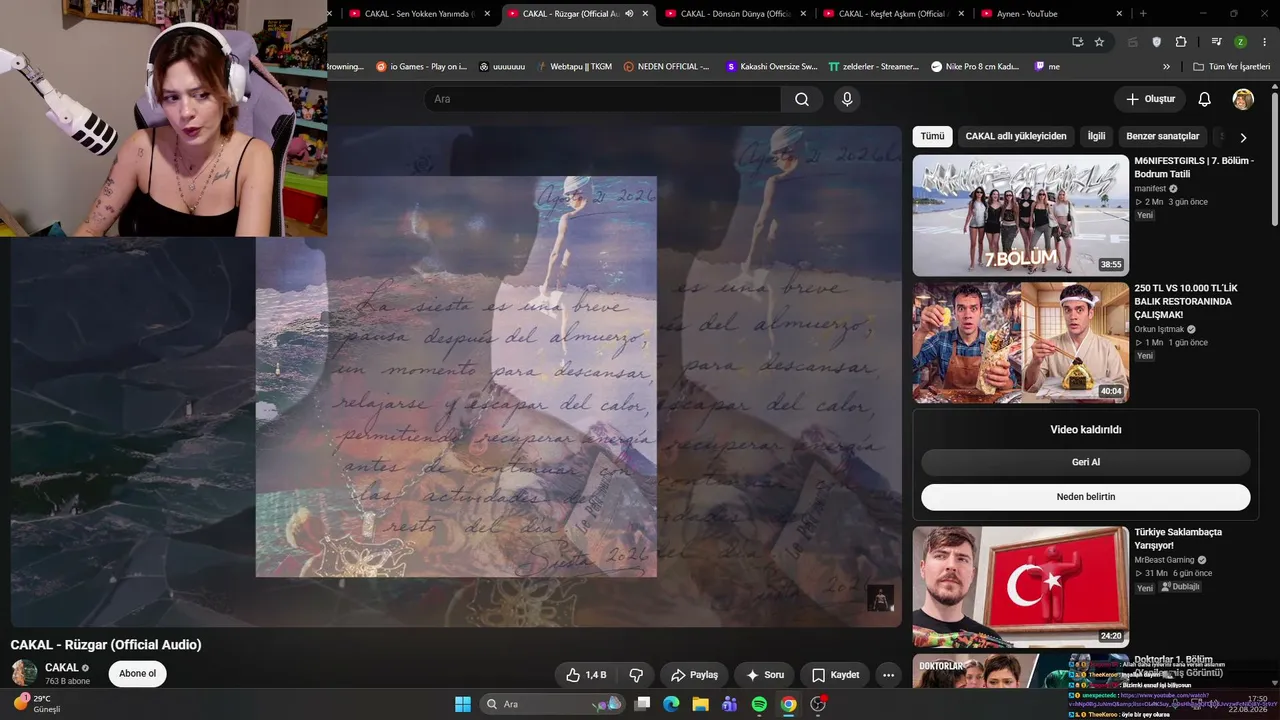Open the more actions three-dot menu under the video
This screenshot has height=720, width=1280.
coord(888,675)
